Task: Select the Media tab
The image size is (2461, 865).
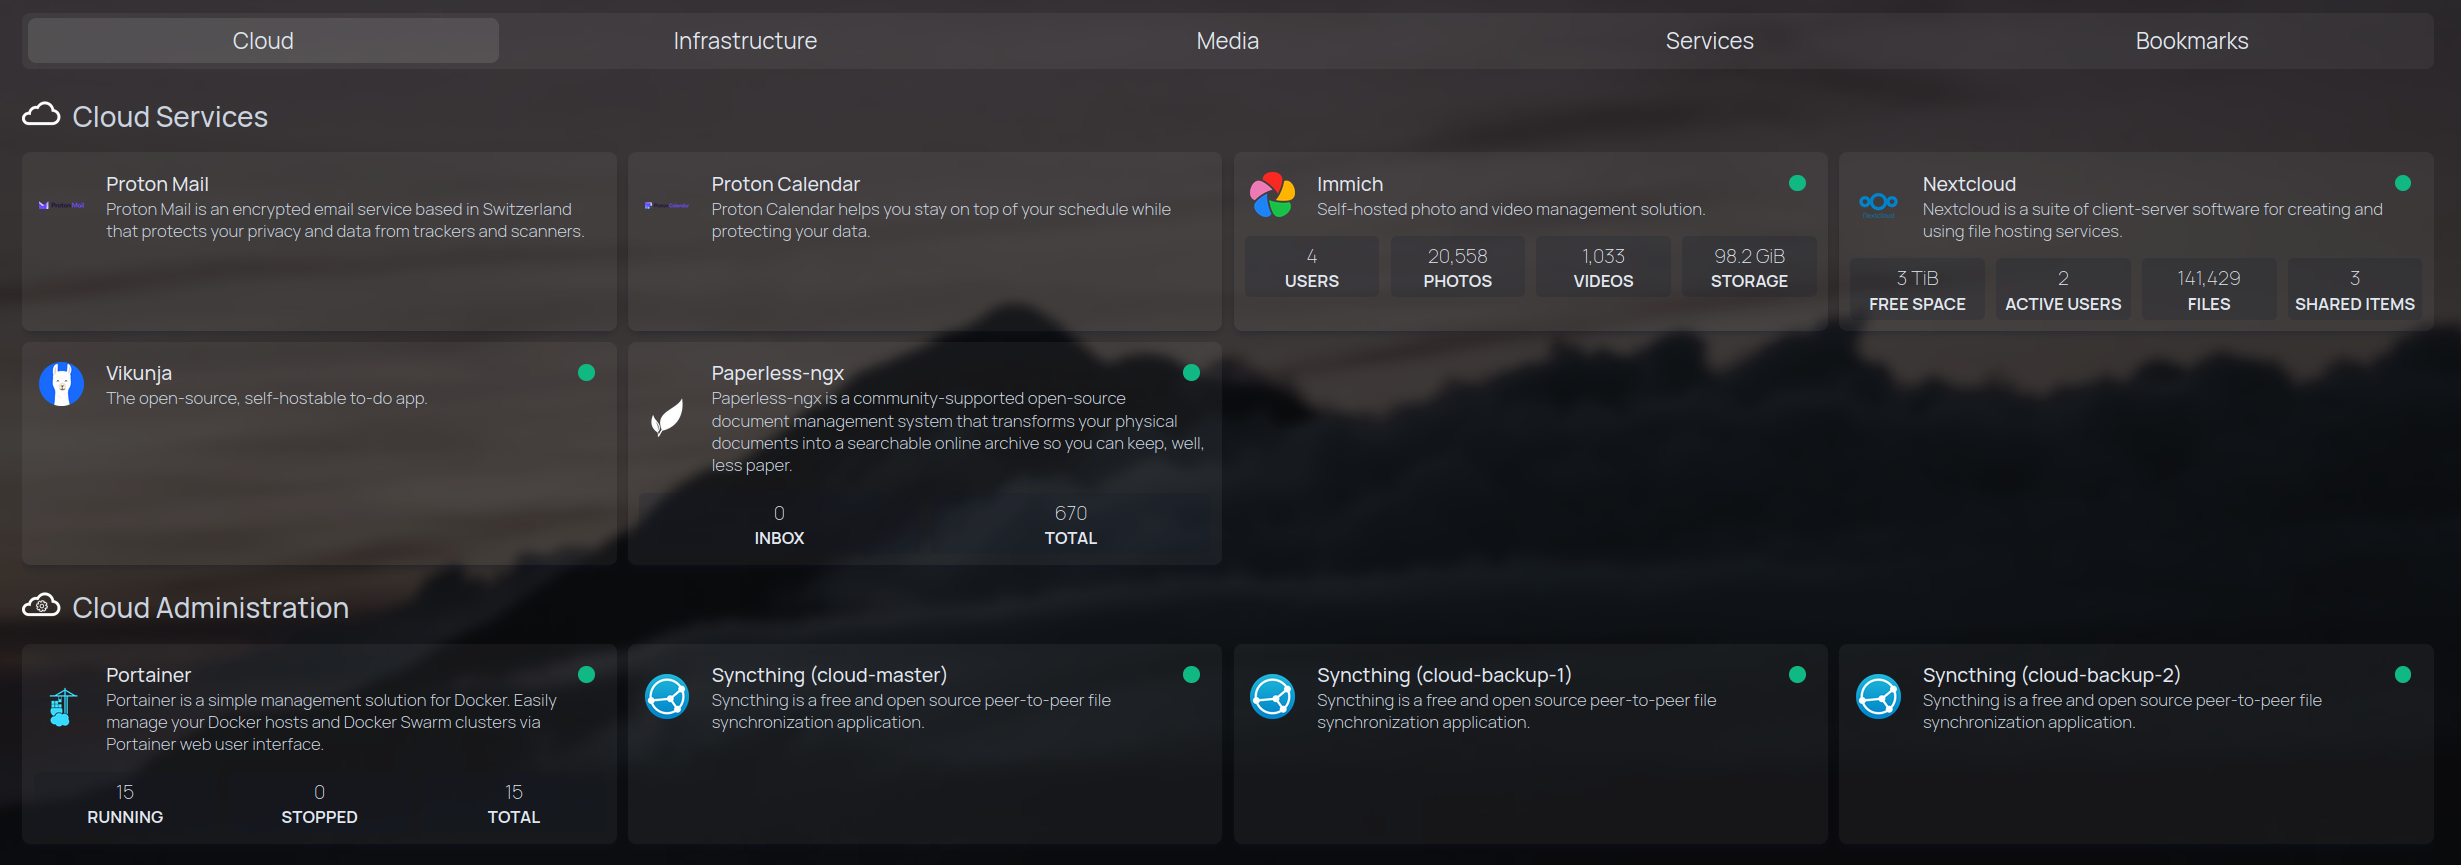Action: pyautogui.click(x=1227, y=41)
